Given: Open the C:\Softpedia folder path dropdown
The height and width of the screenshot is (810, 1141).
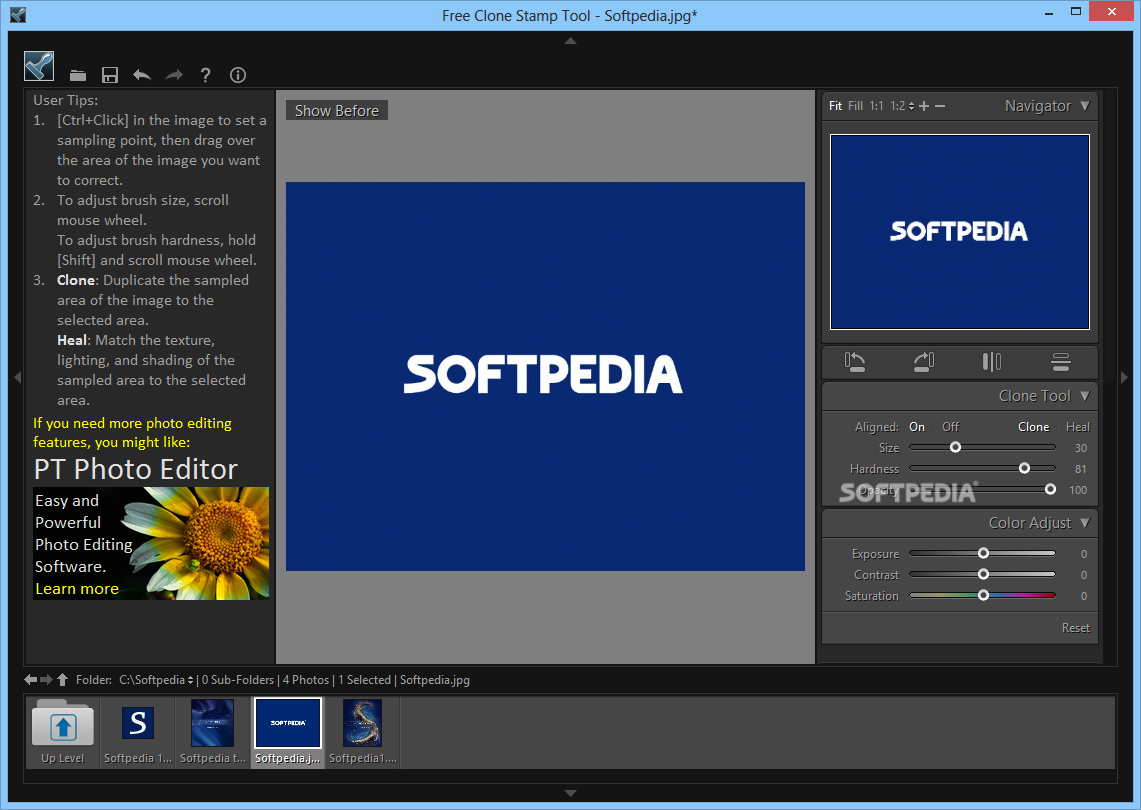Looking at the screenshot, I should (157, 680).
